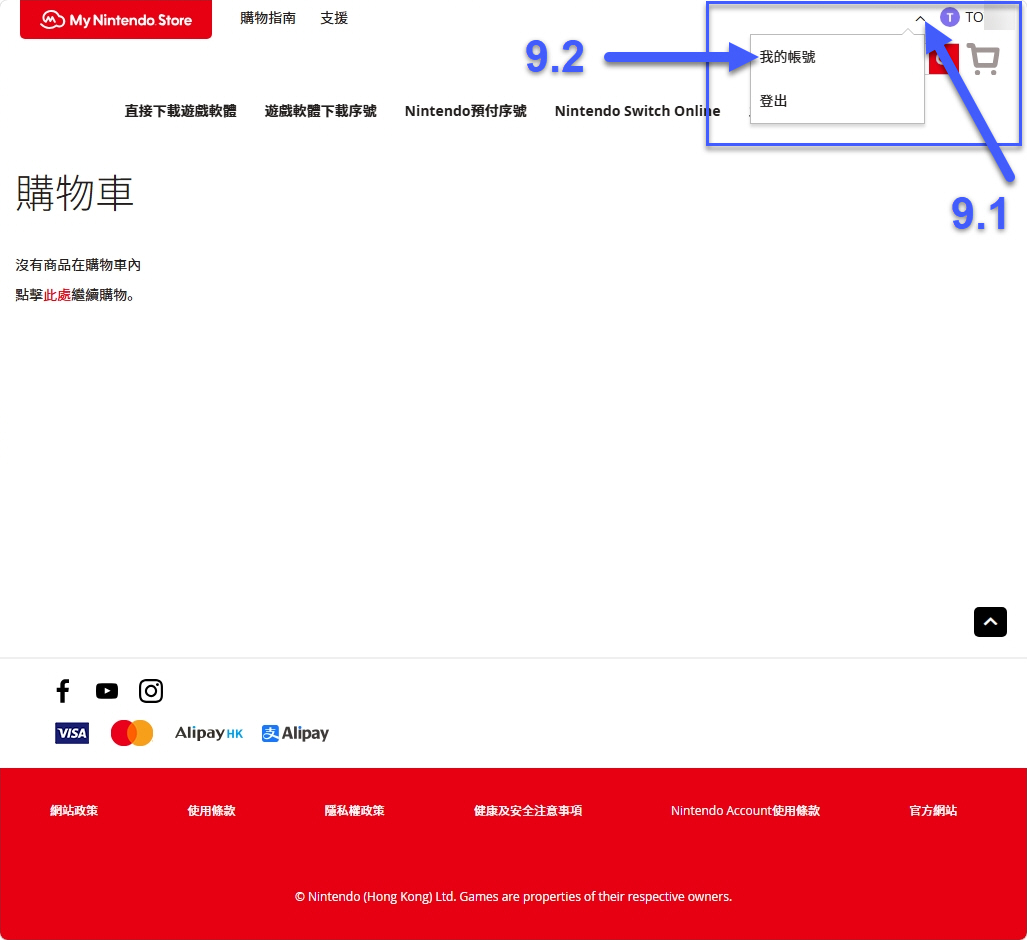This screenshot has height=940, width=1027.
Task: Visit Nintendo's Facebook page icon
Action: click(63, 691)
